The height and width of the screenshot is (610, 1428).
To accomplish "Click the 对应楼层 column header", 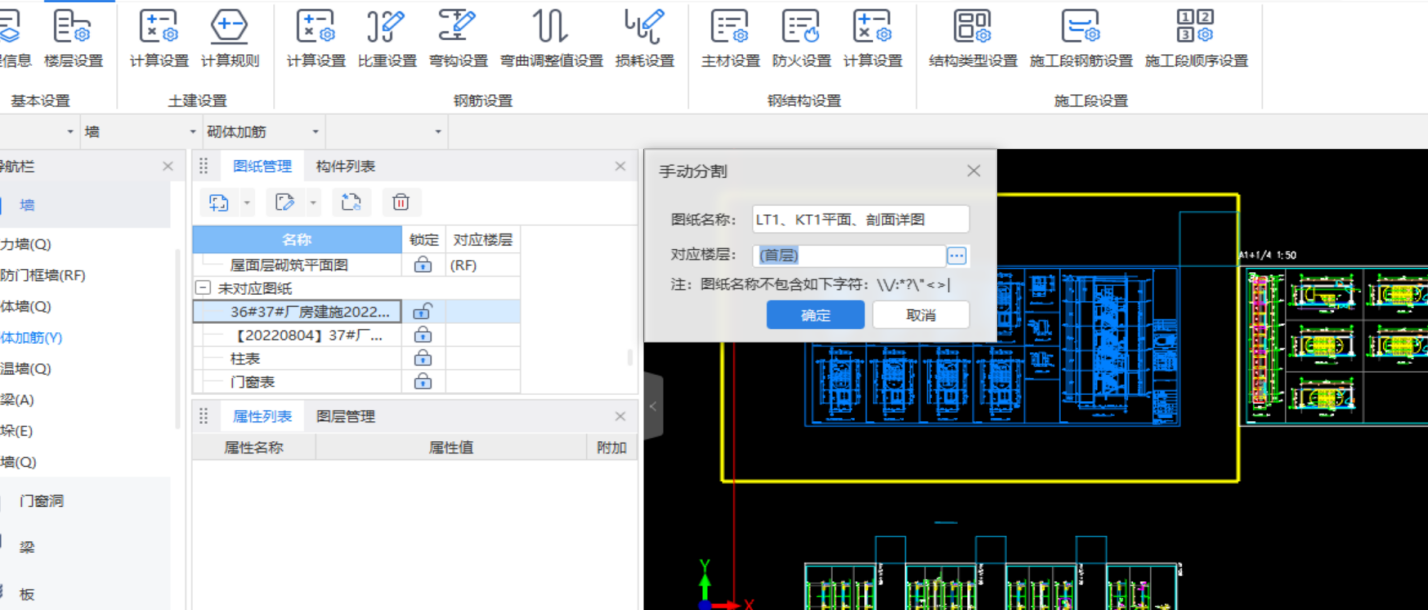I will point(483,240).
